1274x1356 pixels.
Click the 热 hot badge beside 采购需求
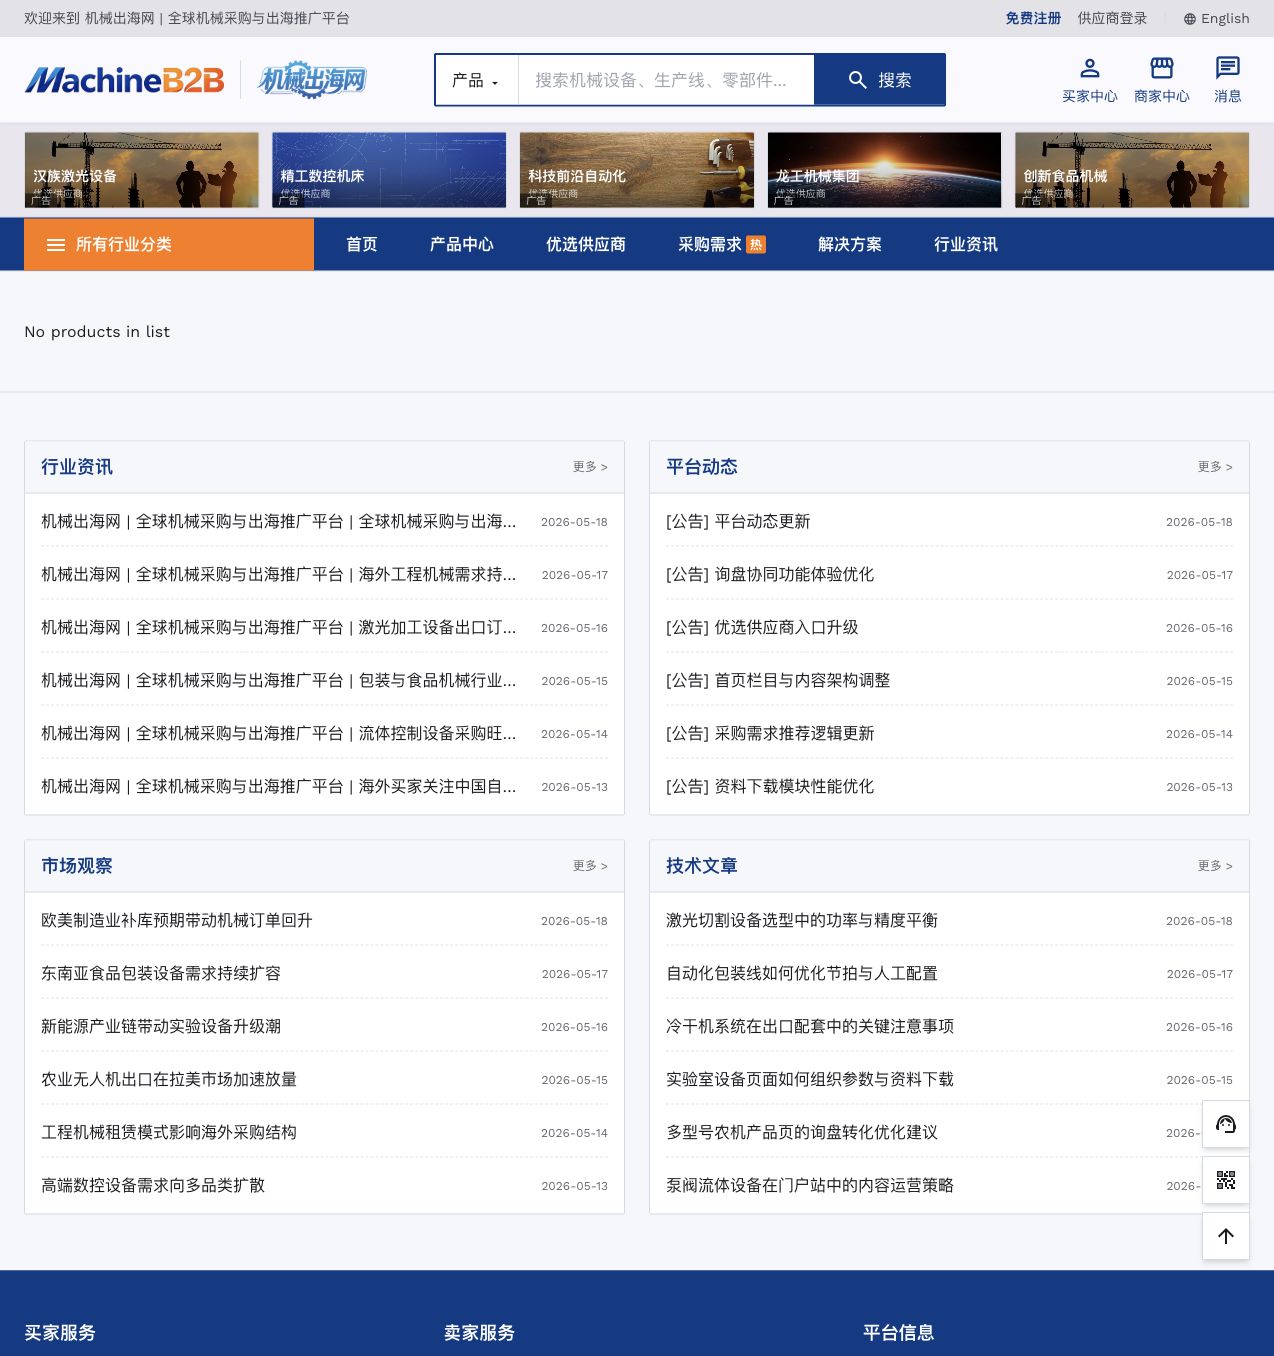point(756,245)
